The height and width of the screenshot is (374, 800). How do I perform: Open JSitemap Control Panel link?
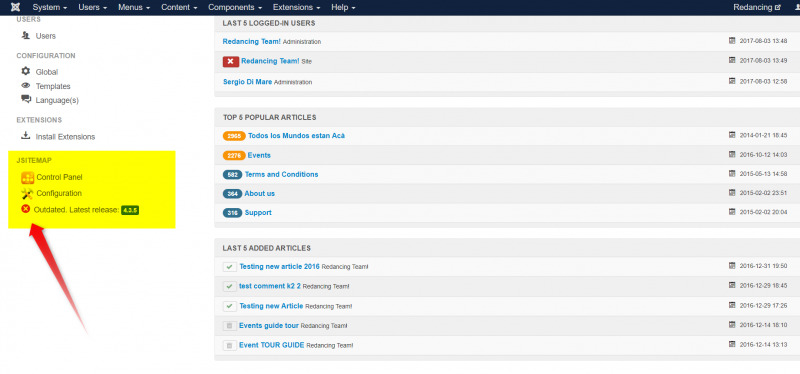59,178
